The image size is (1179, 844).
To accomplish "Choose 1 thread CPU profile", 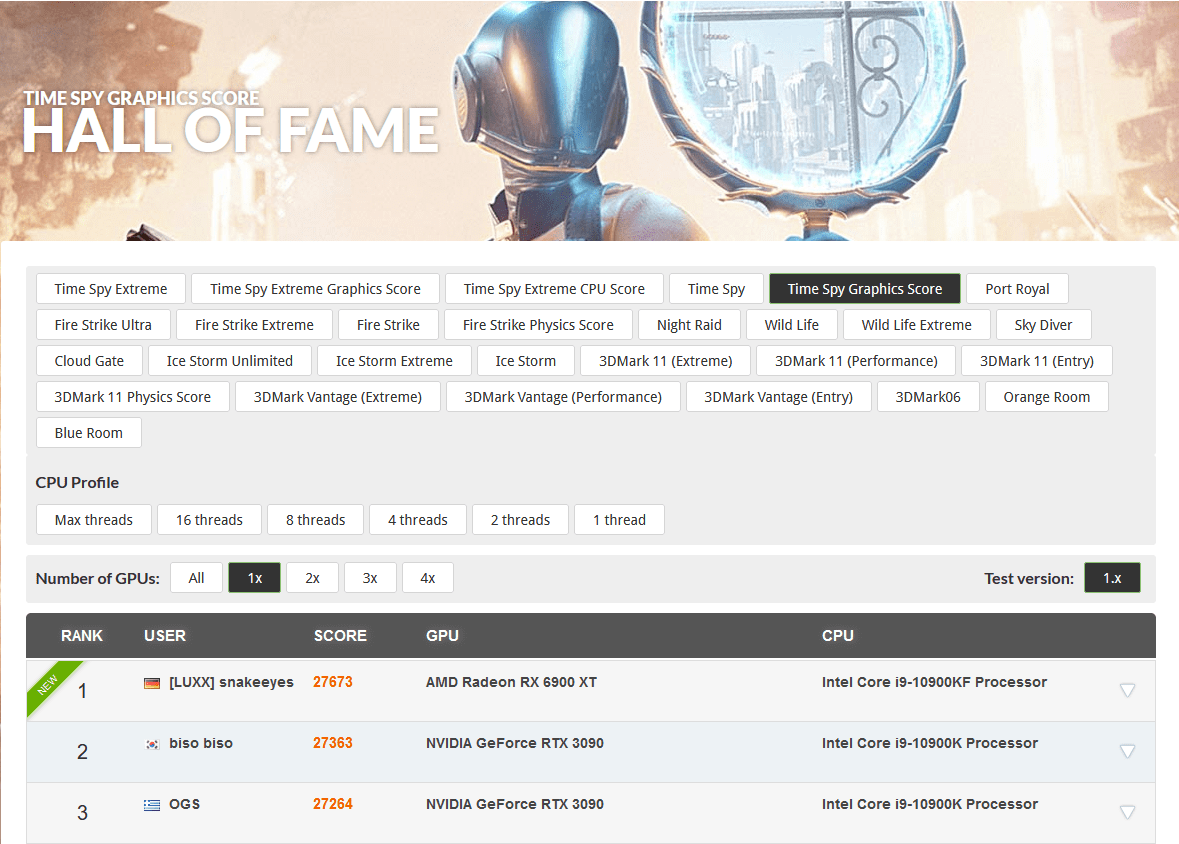I will pos(619,520).
